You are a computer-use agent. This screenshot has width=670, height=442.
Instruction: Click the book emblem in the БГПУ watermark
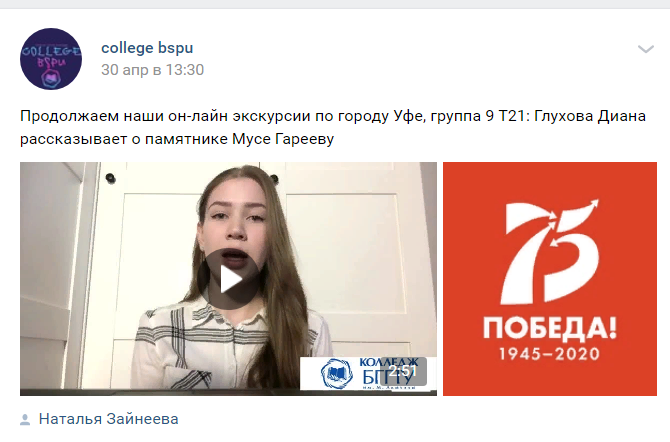(x=336, y=374)
